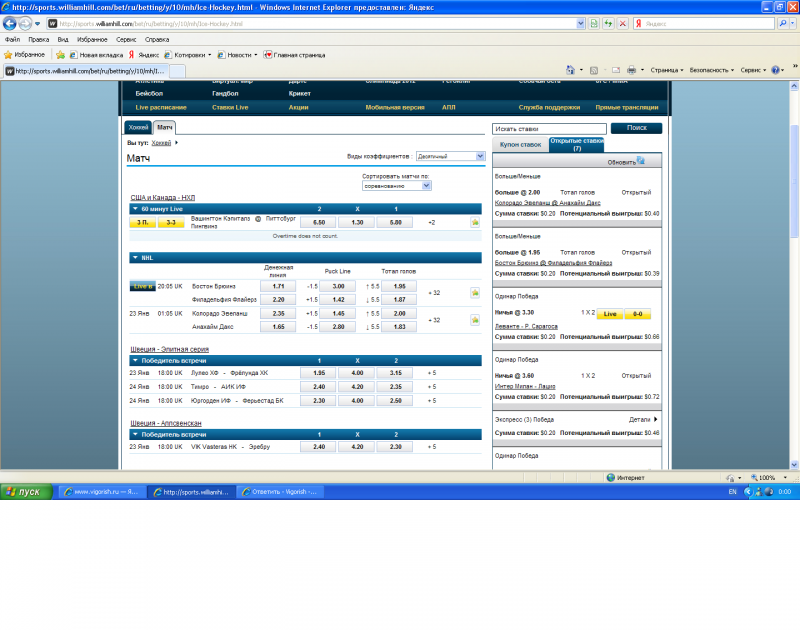Click the Главная страница favorites link
Image resolution: width=800 pixels, height=630 pixels.
pos(294,55)
